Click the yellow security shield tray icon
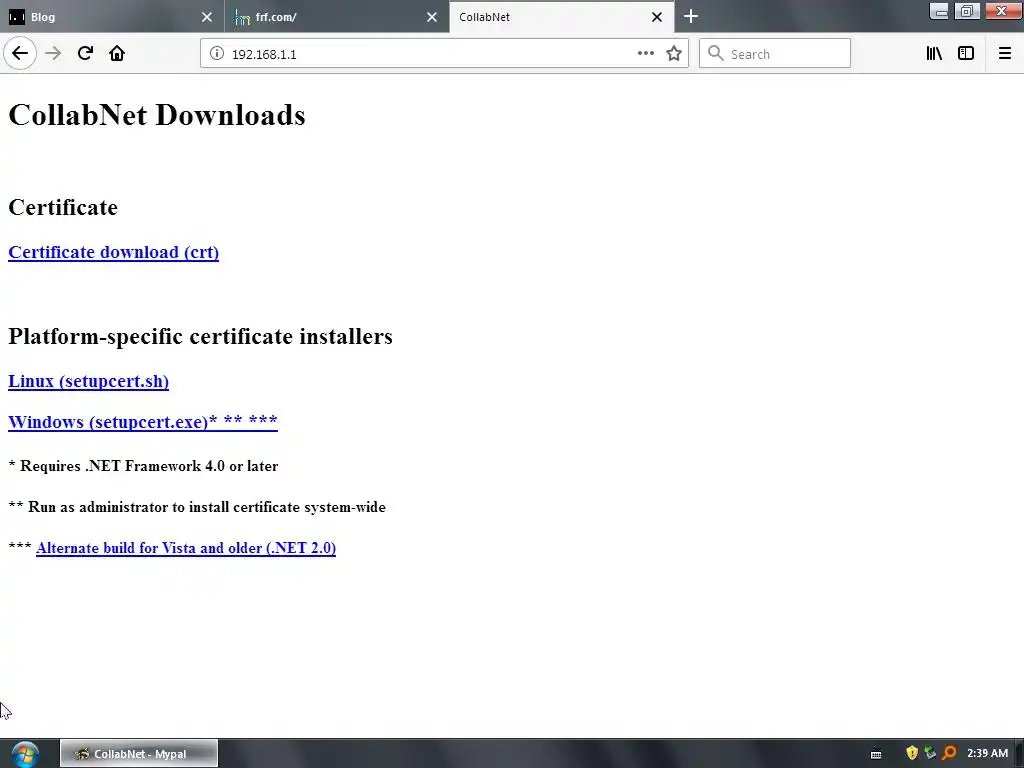The image size is (1024, 768). pos(912,754)
